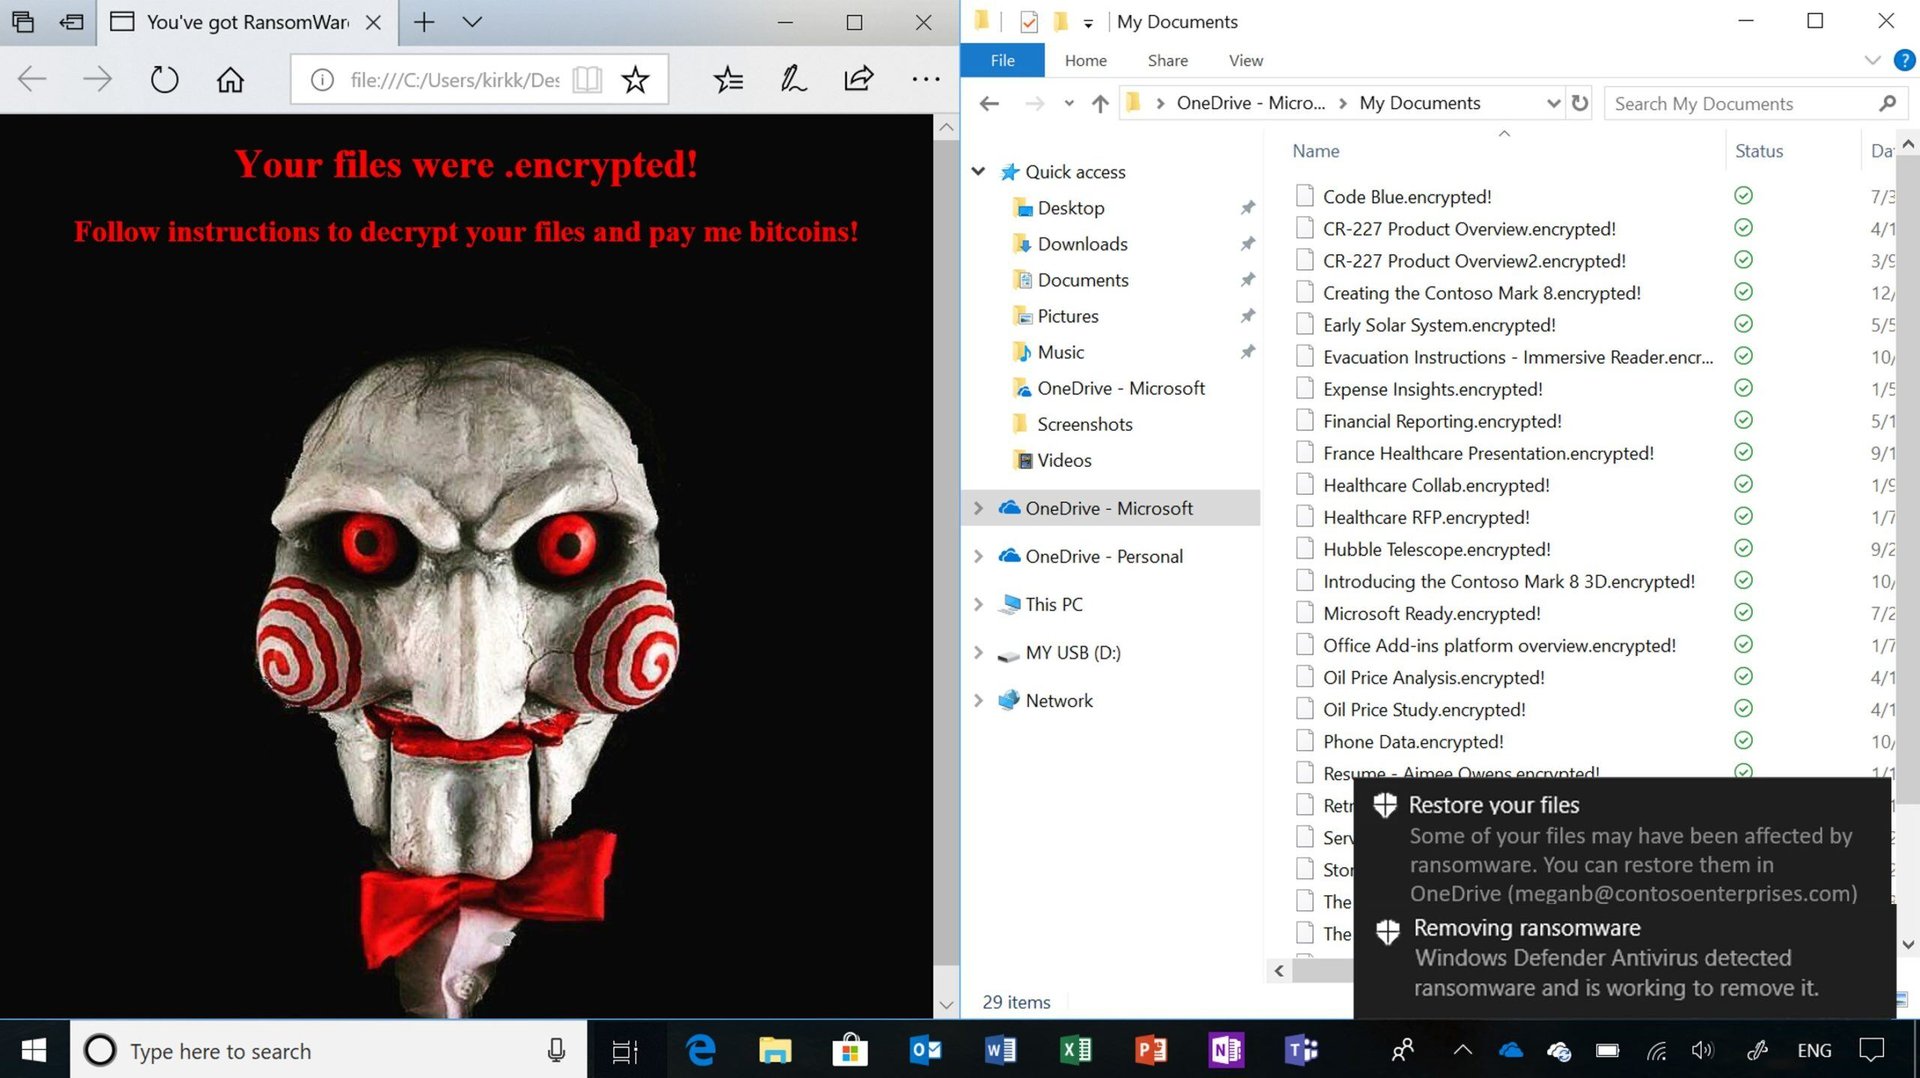Pin or unpin the Downloads quick access item
The width and height of the screenshot is (1920, 1078).
tap(1247, 243)
